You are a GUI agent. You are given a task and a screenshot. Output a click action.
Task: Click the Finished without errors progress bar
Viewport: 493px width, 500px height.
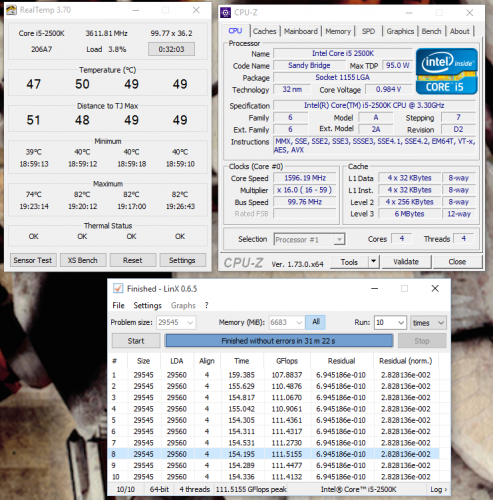coord(279,341)
